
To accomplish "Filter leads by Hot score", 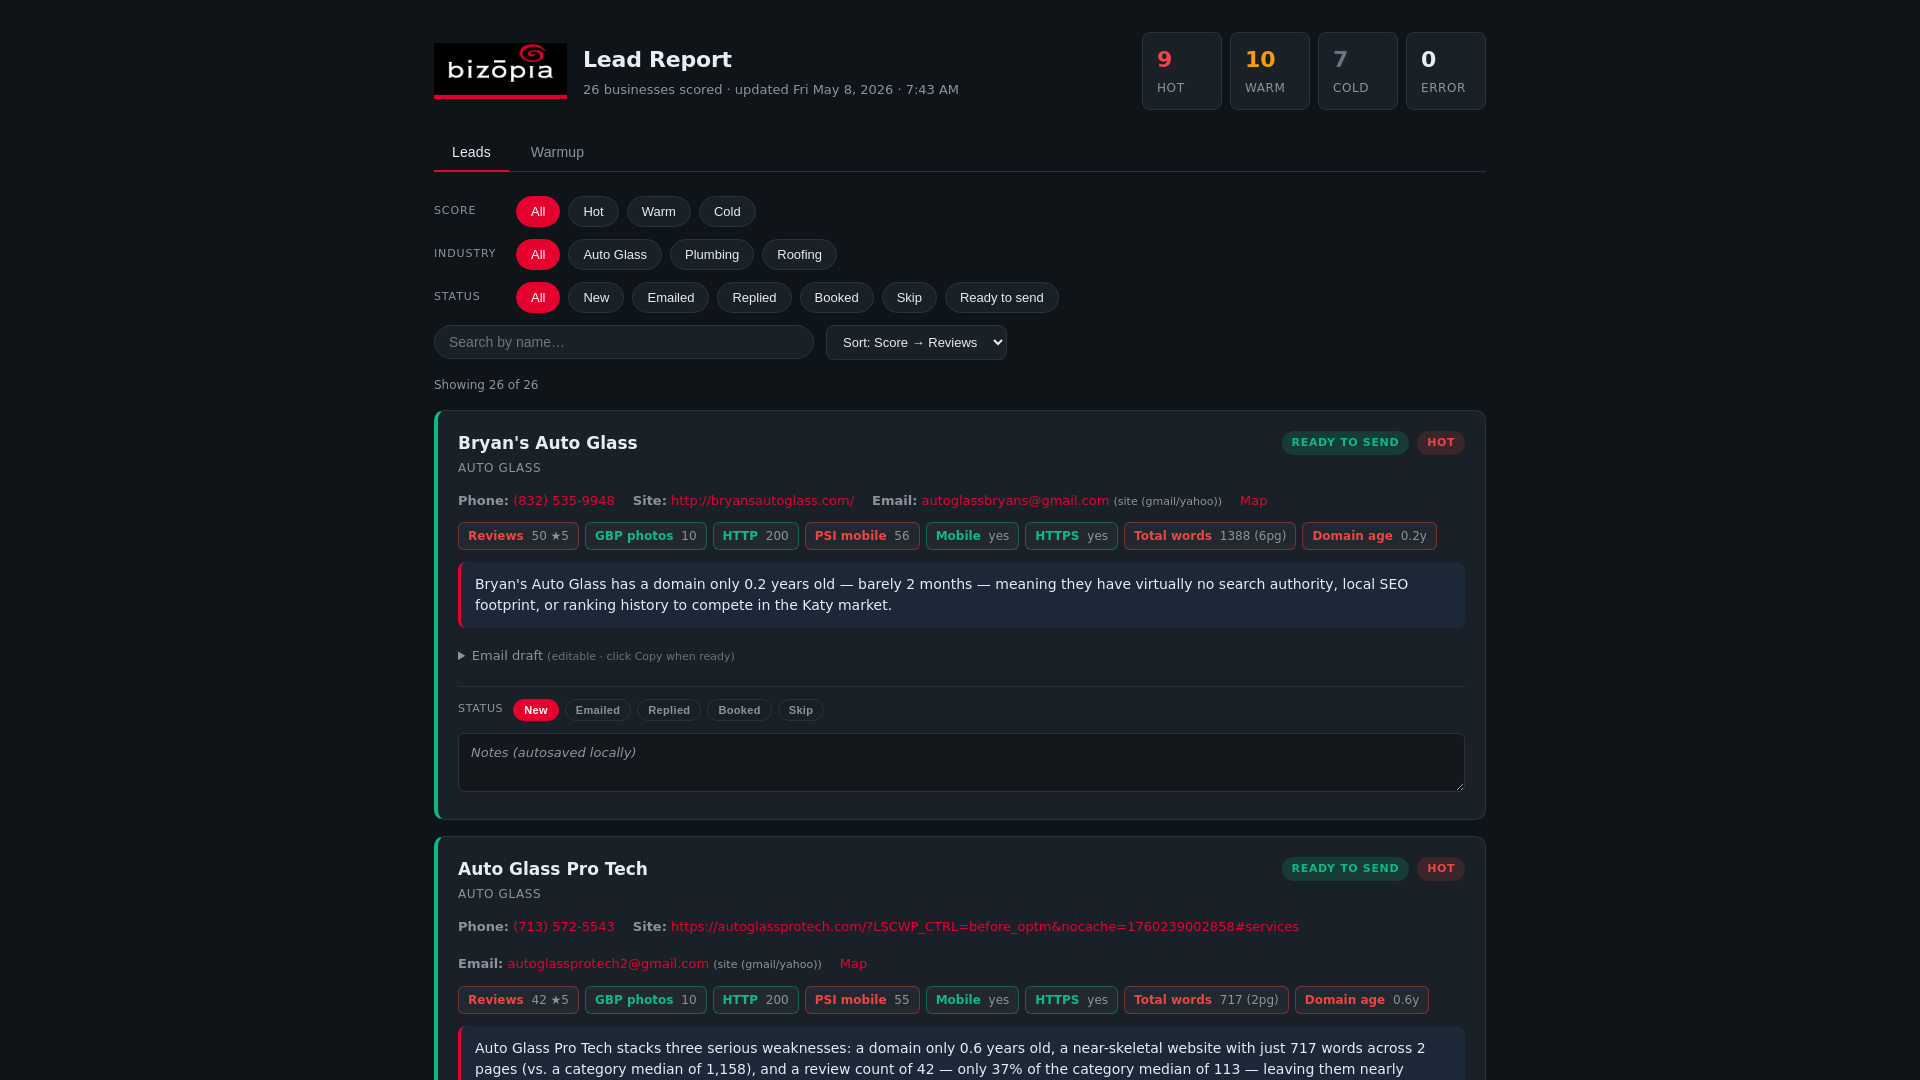I will [593, 211].
